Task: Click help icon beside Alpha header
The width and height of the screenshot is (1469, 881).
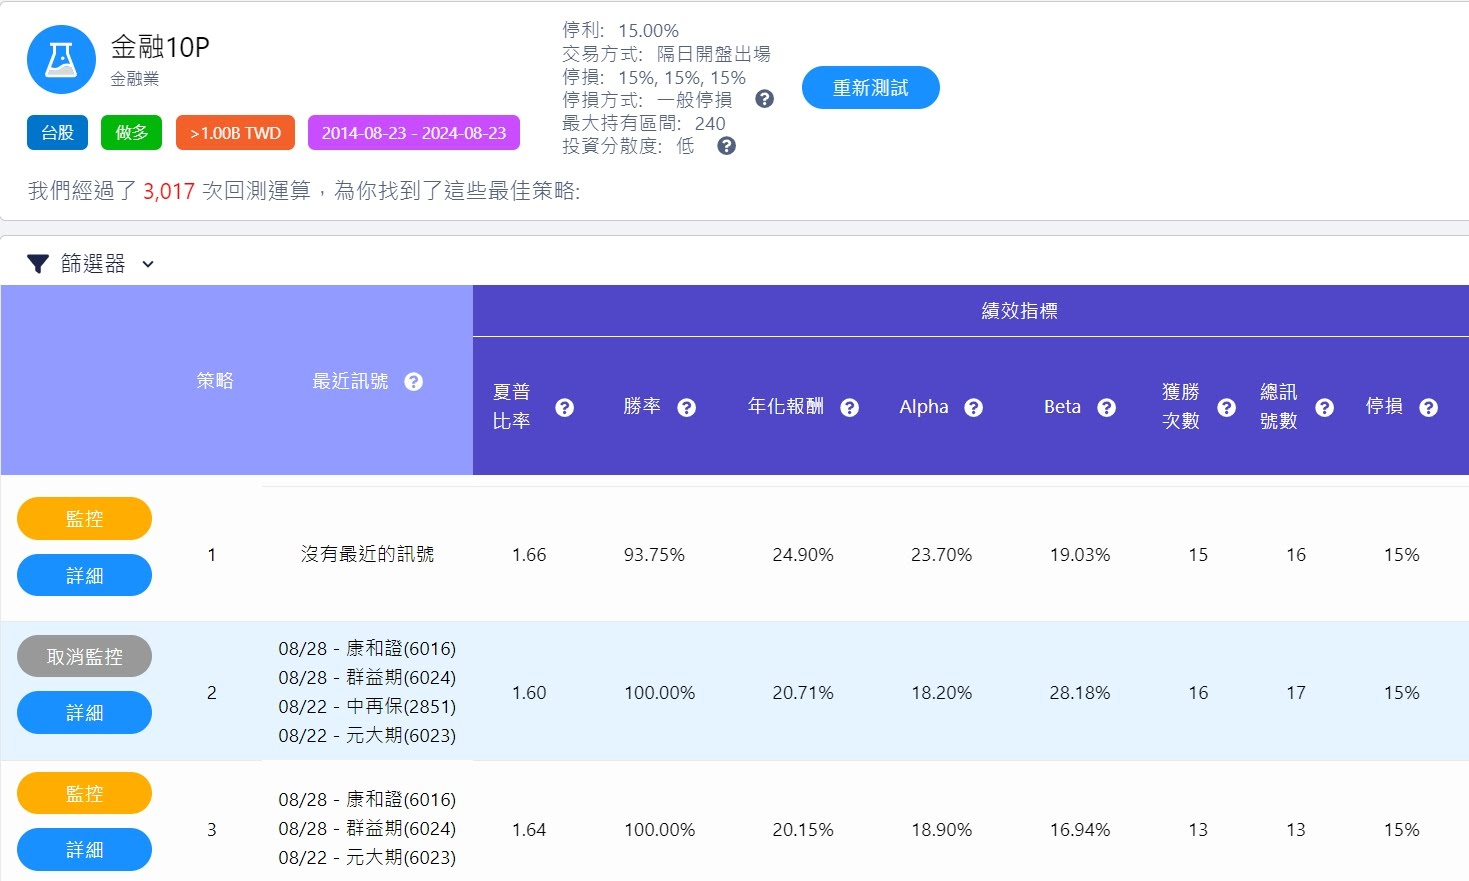Action: pyautogui.click(x=973, y=408)
